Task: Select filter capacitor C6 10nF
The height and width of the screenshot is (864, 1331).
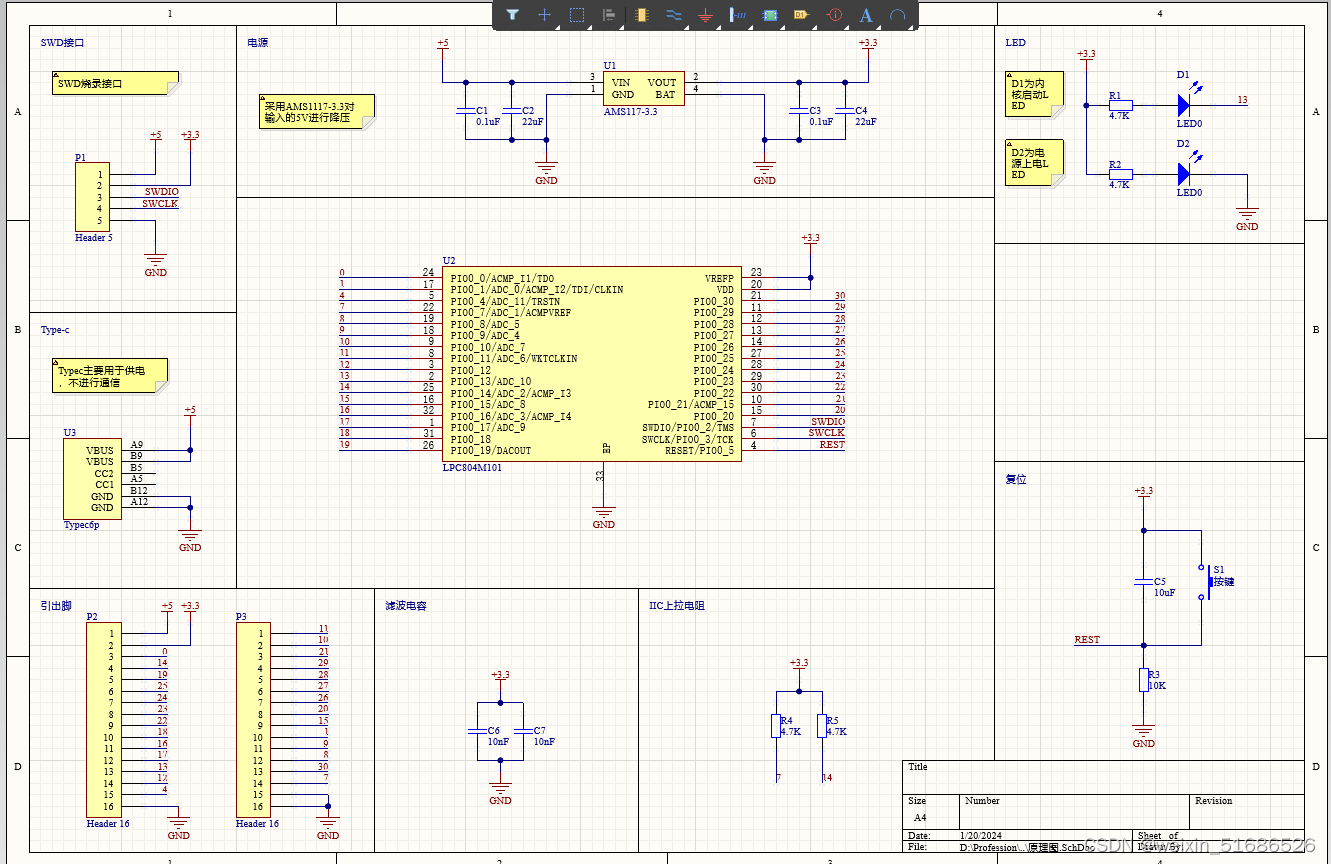Action: point(478,730)
